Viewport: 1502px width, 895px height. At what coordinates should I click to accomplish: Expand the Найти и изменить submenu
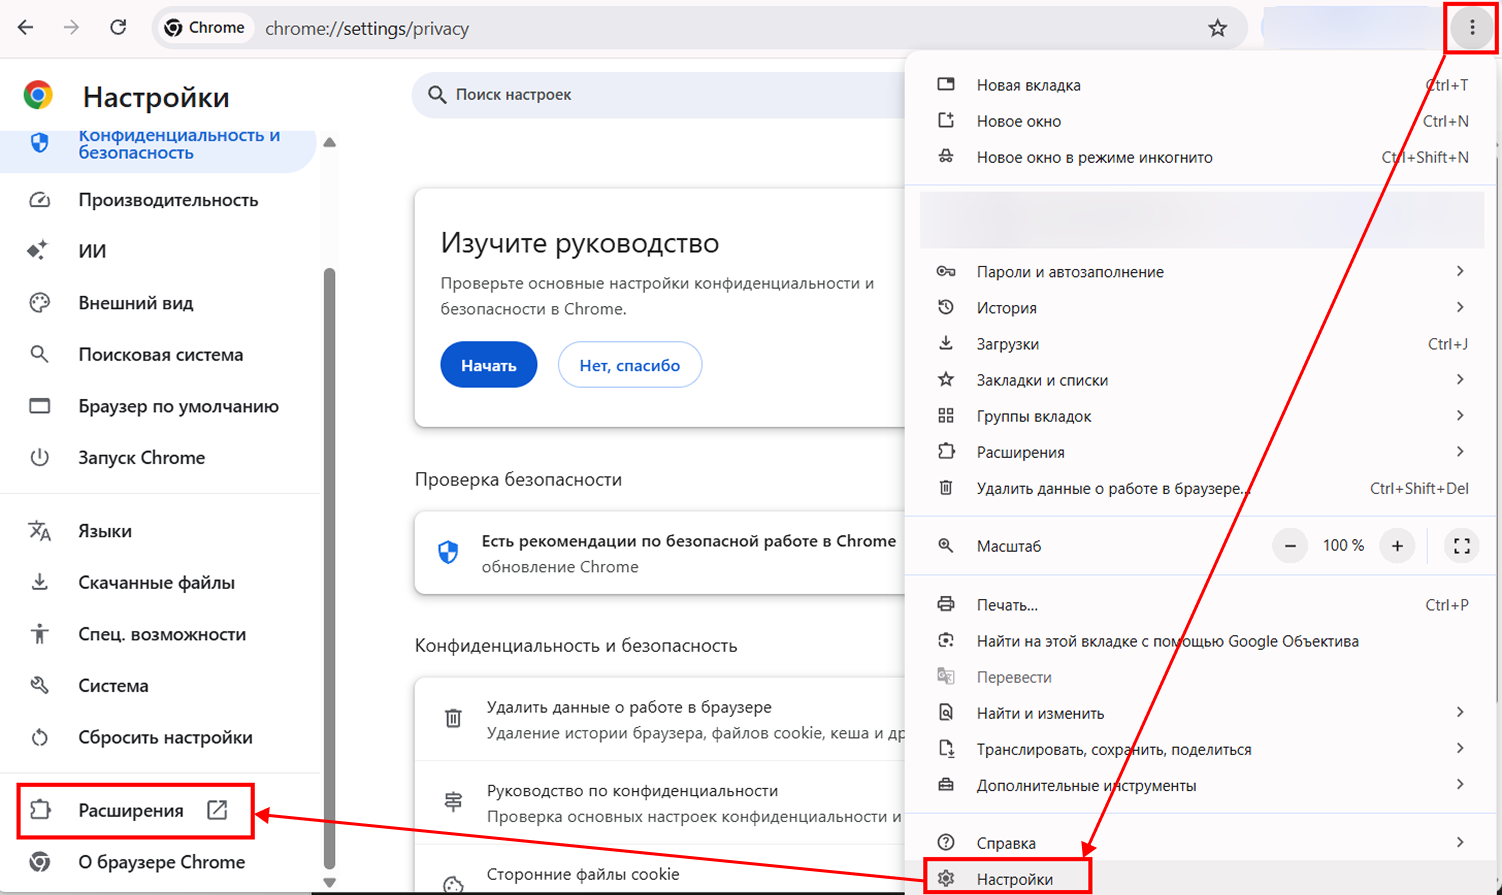pos(1460,712)
